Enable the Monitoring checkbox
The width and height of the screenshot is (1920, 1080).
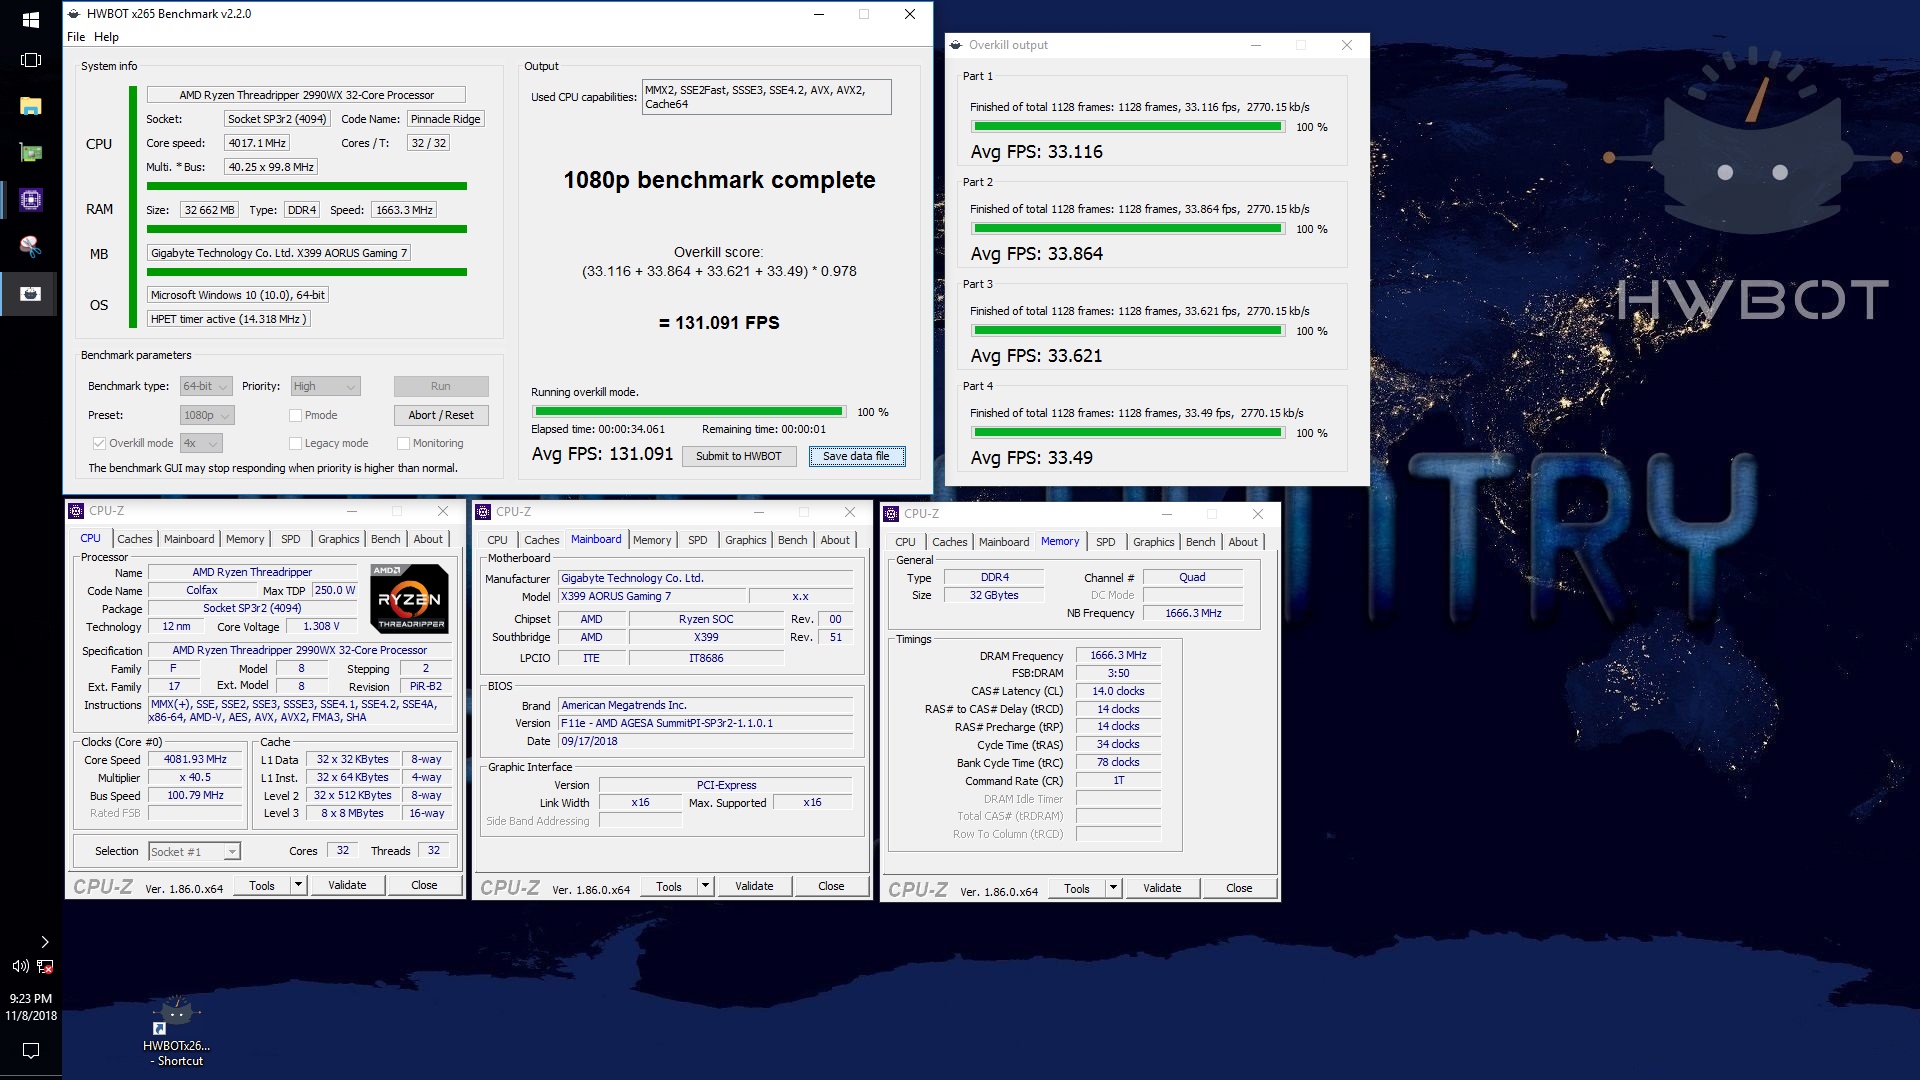click(403, 443)
